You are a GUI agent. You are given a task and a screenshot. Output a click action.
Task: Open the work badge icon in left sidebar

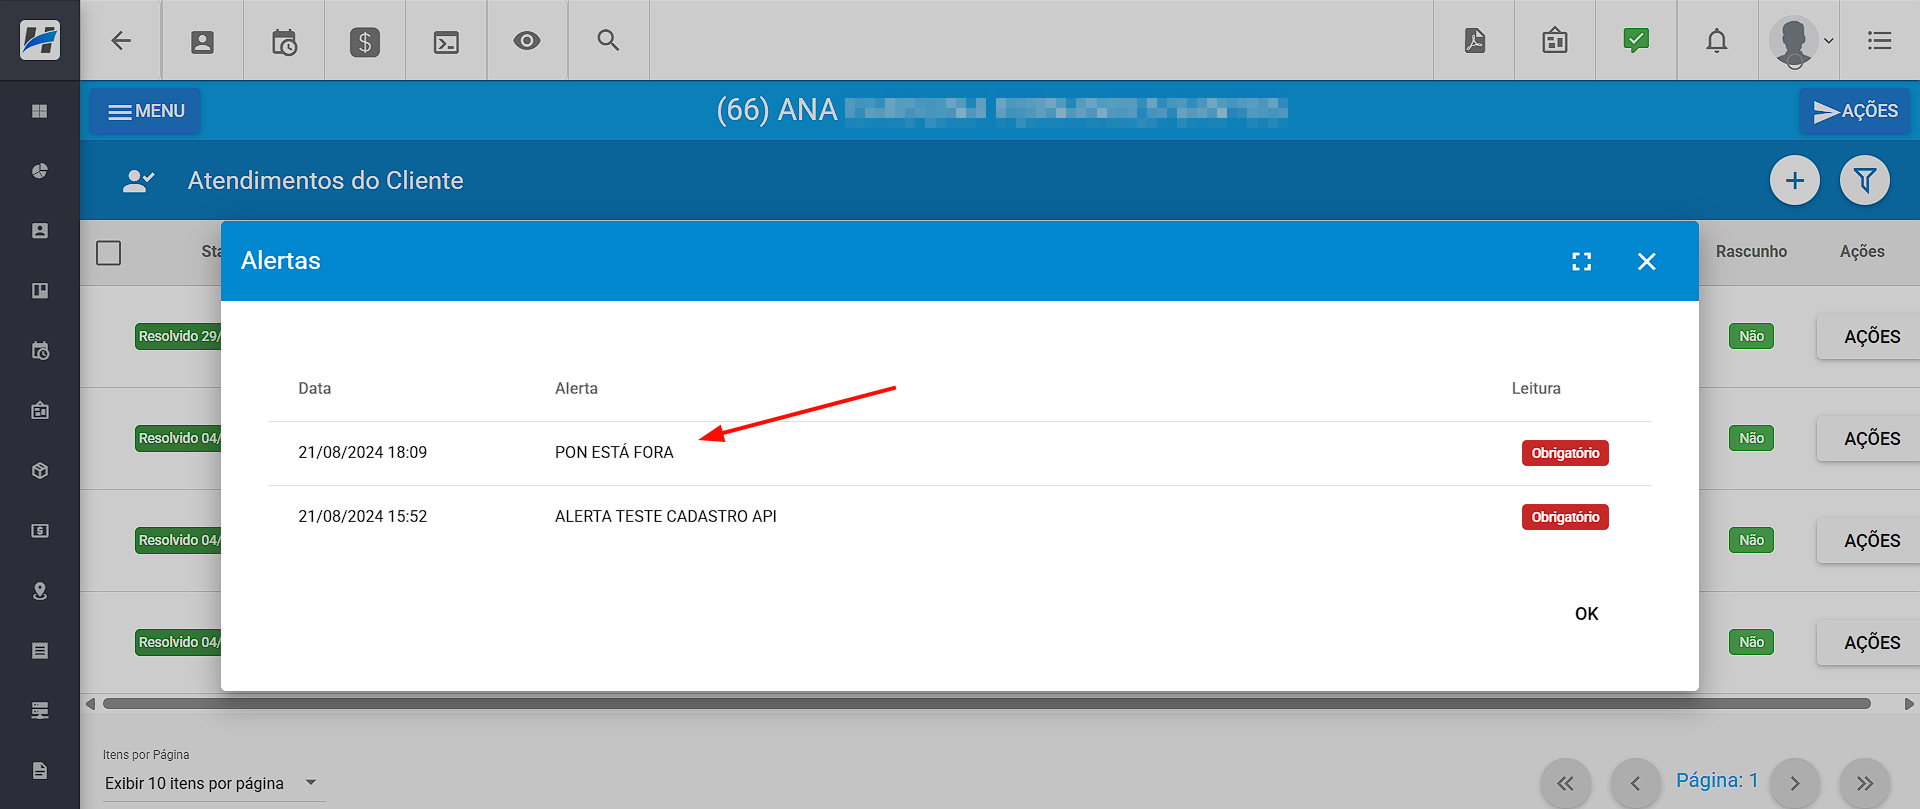point(40,411)
